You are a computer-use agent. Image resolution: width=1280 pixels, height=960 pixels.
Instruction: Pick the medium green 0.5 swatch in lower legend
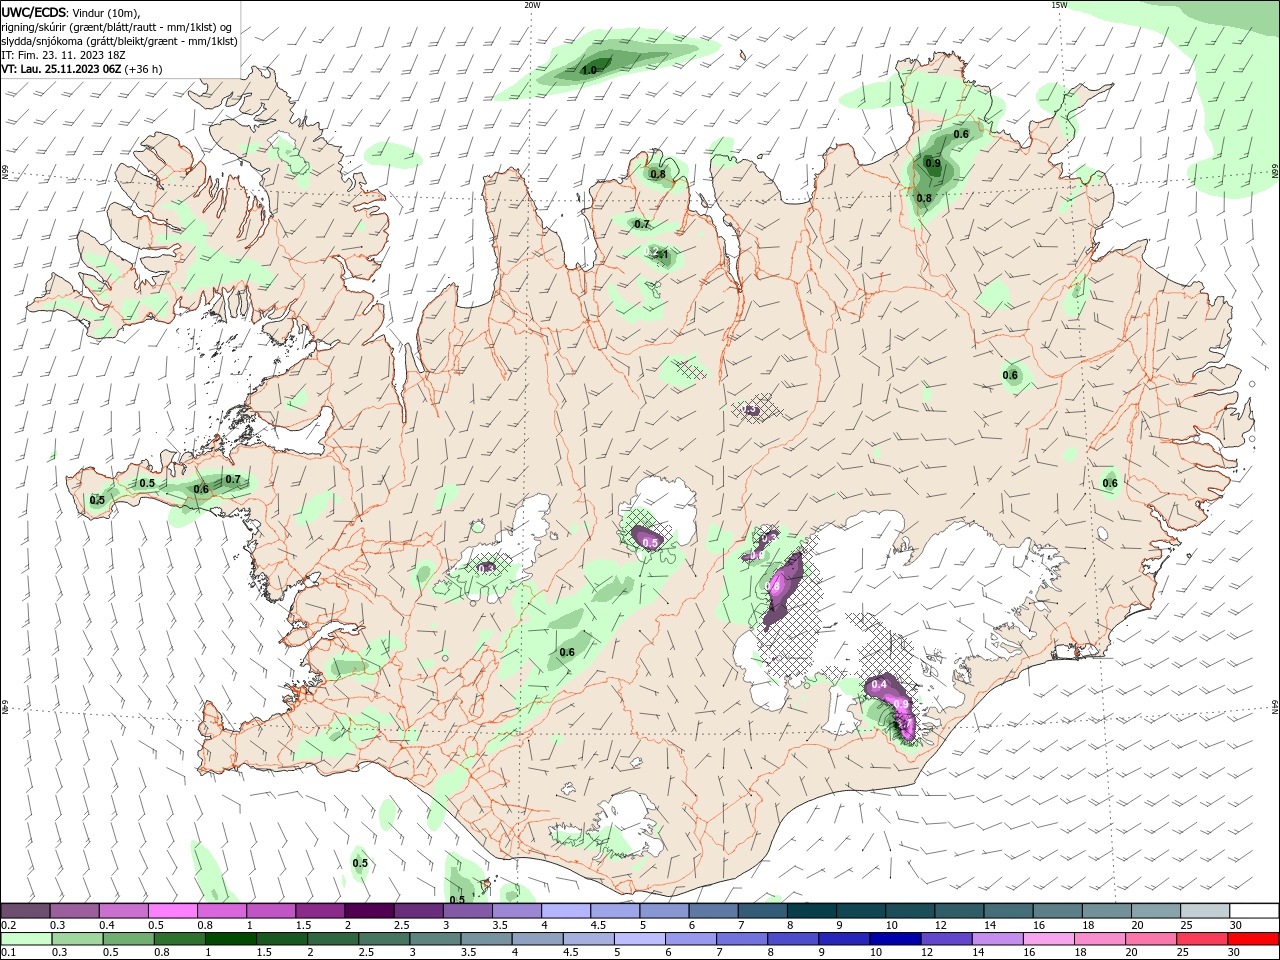(128, 939)
